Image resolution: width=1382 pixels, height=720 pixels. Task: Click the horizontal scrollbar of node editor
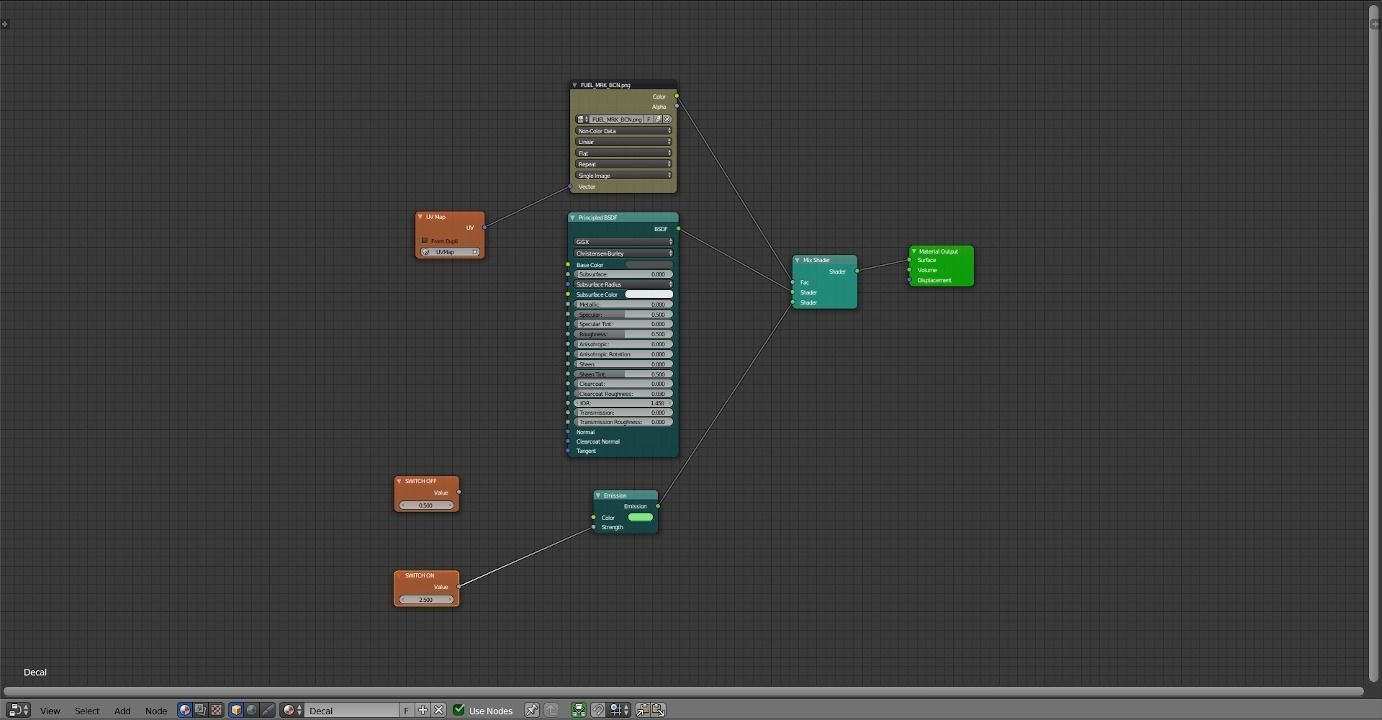pos(684,691)
